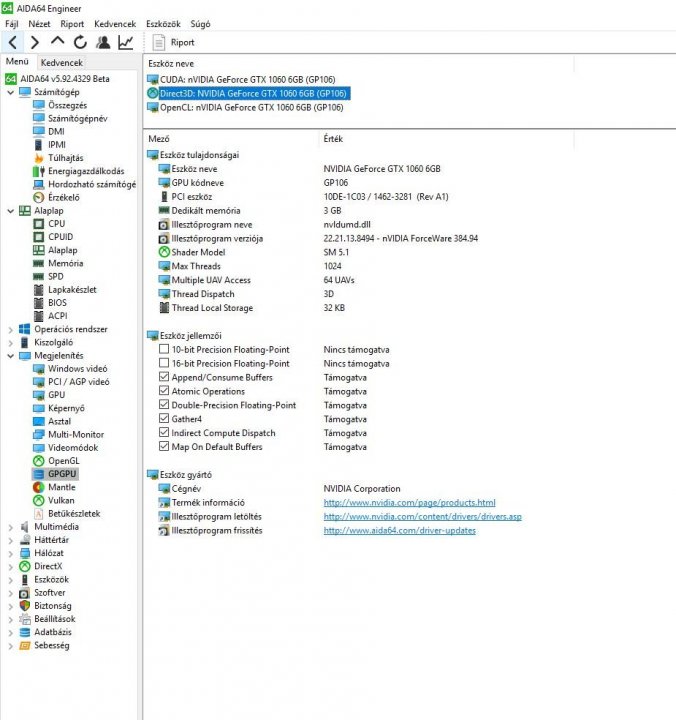Open Lapkakészlet chipset item

[x=72, y=289]
